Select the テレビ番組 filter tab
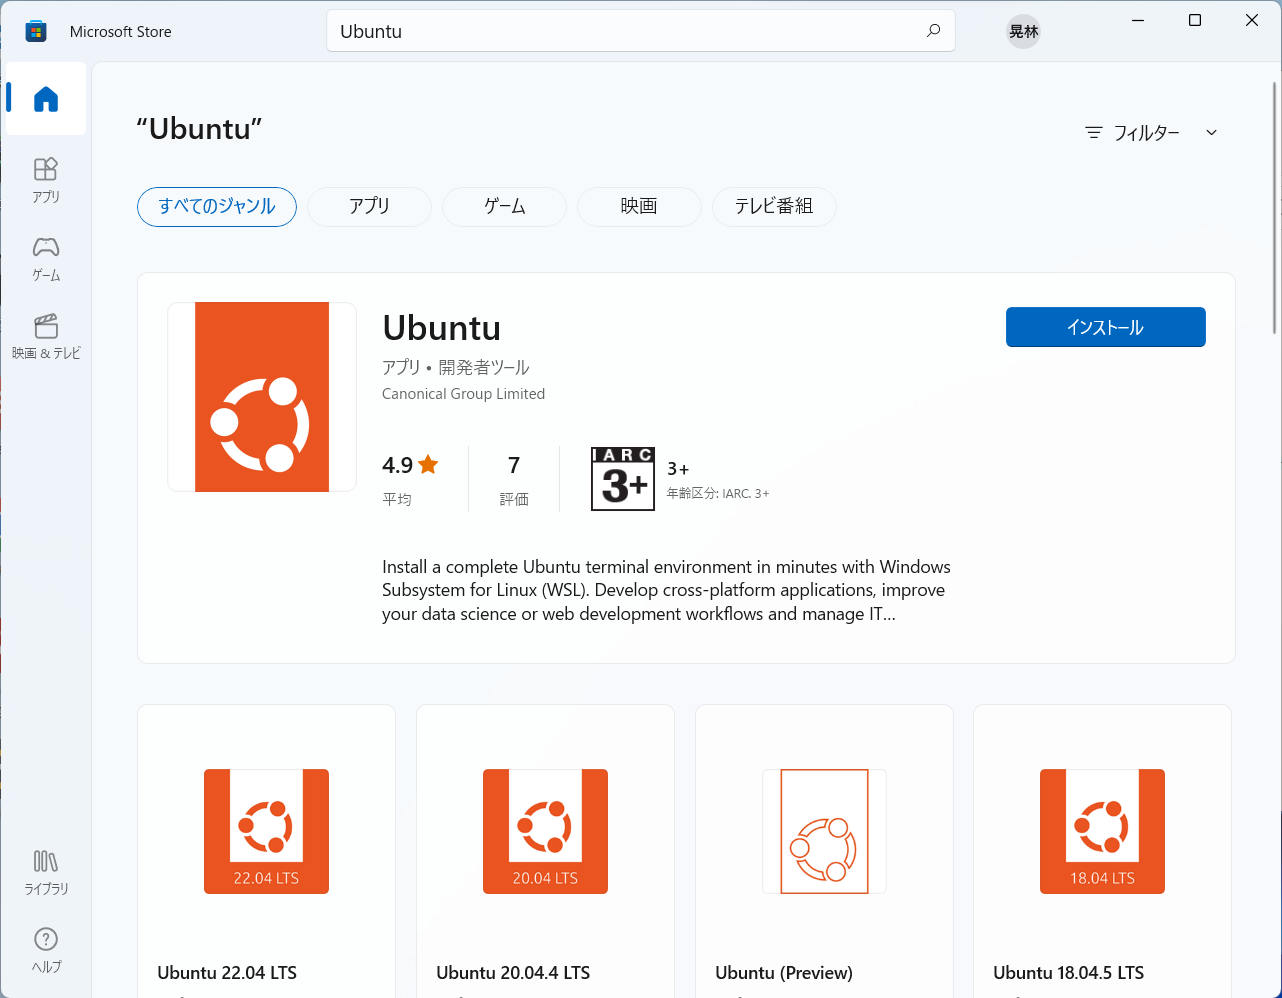This screenshot has height=998, width=1282. tap(774, 207)
